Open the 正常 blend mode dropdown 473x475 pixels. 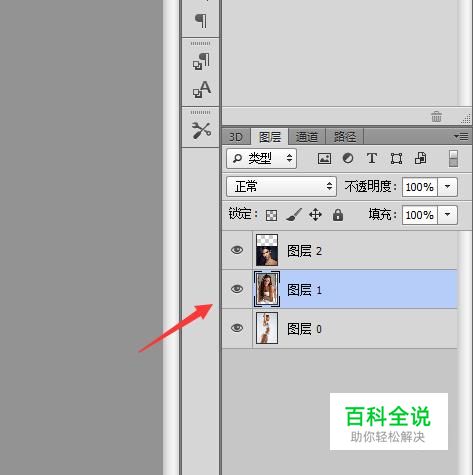point(281,186)
